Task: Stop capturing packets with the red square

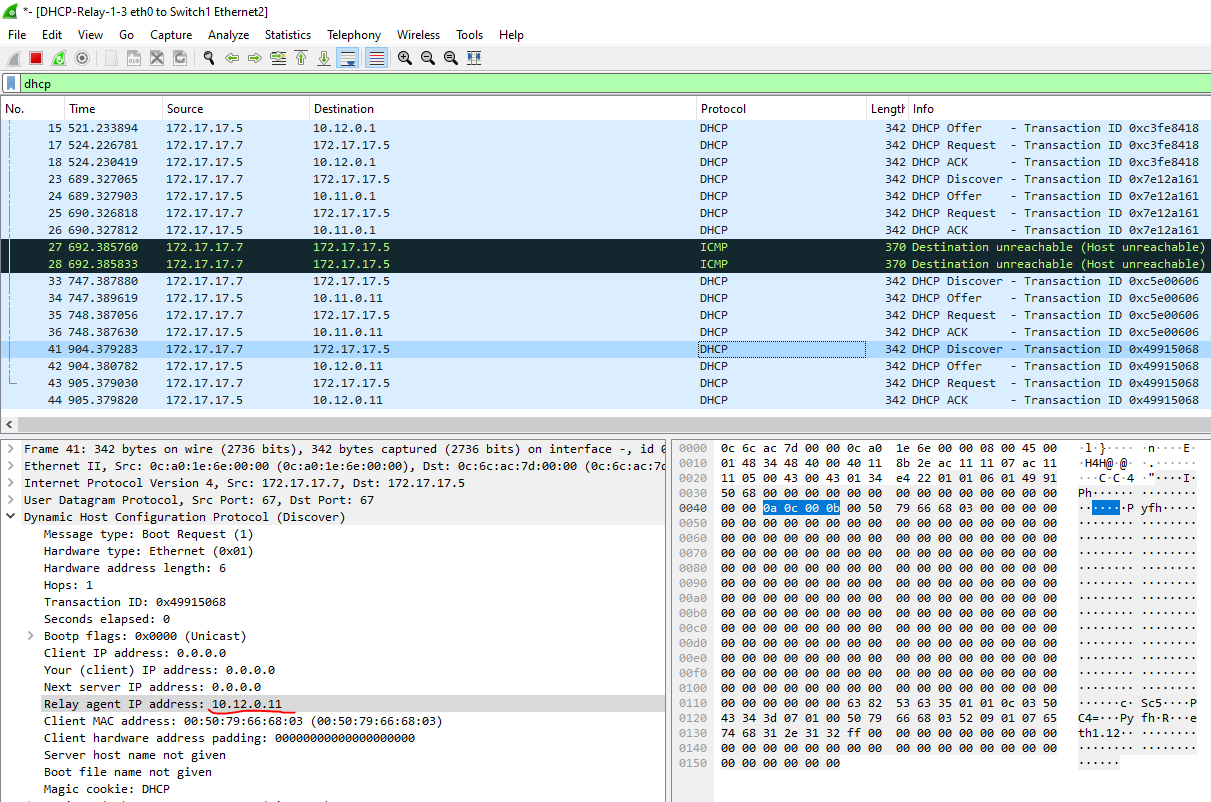Action: 36,59
